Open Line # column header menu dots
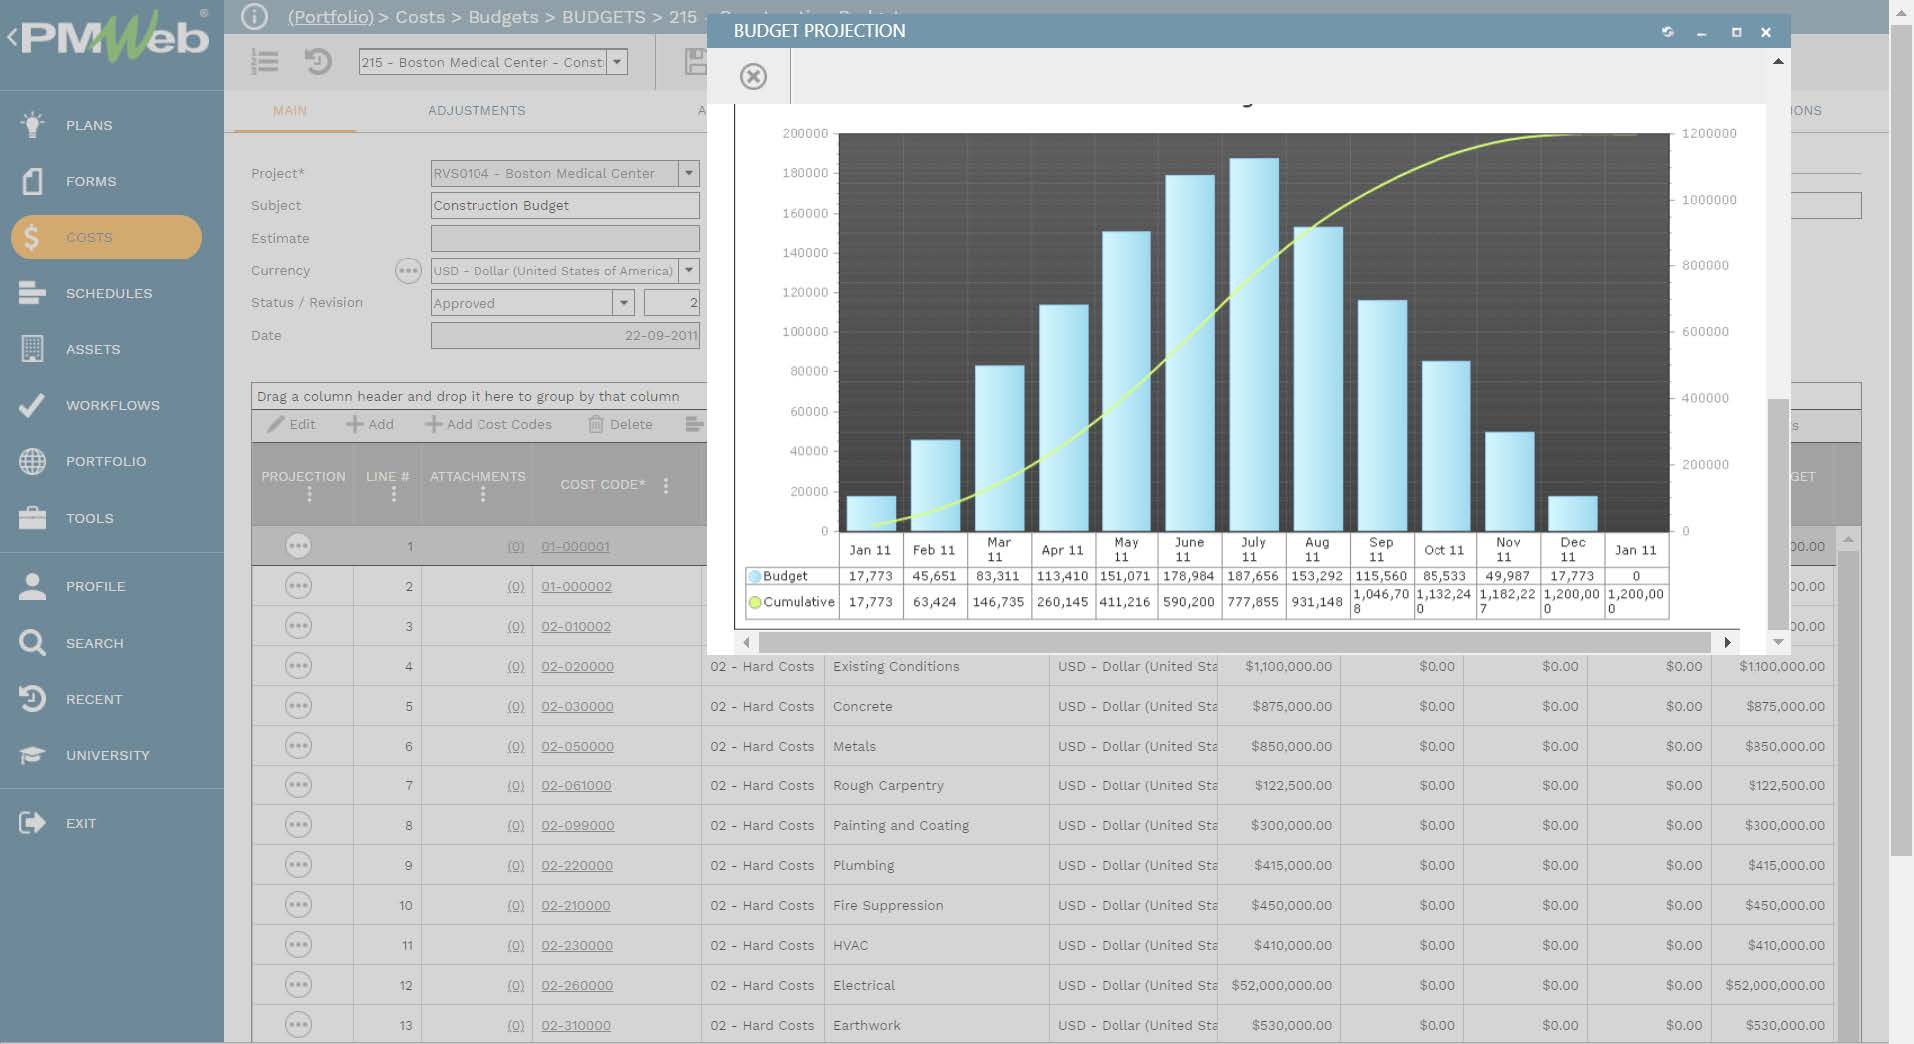The height and width of the screenshot is (1044, 1914). tap(393, 494)
